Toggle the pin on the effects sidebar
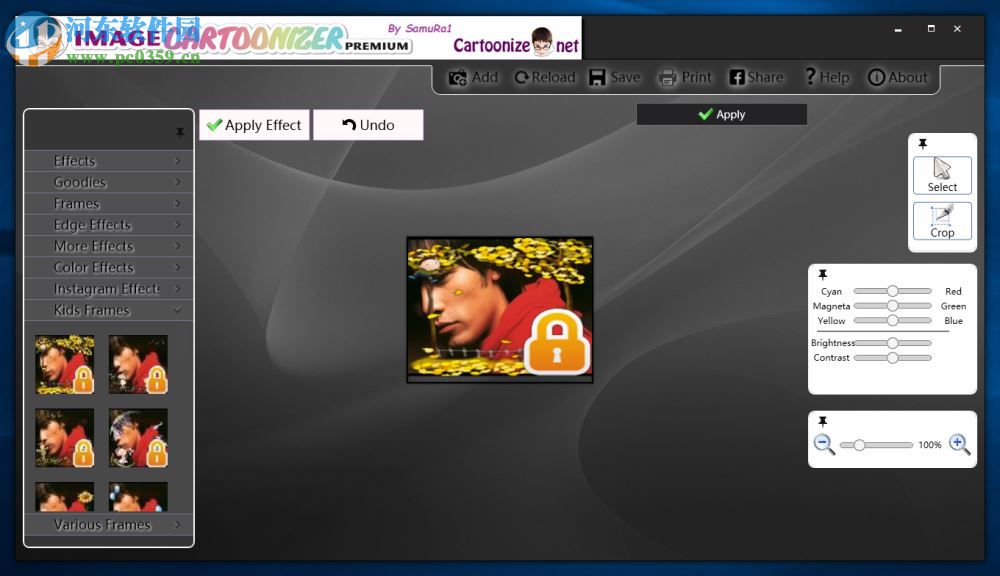Viewport: 1000px width, 576px height. 180,131
